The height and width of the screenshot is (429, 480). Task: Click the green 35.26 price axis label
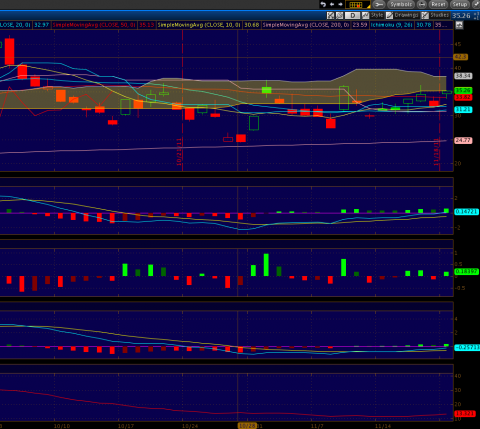click(463, 90)
